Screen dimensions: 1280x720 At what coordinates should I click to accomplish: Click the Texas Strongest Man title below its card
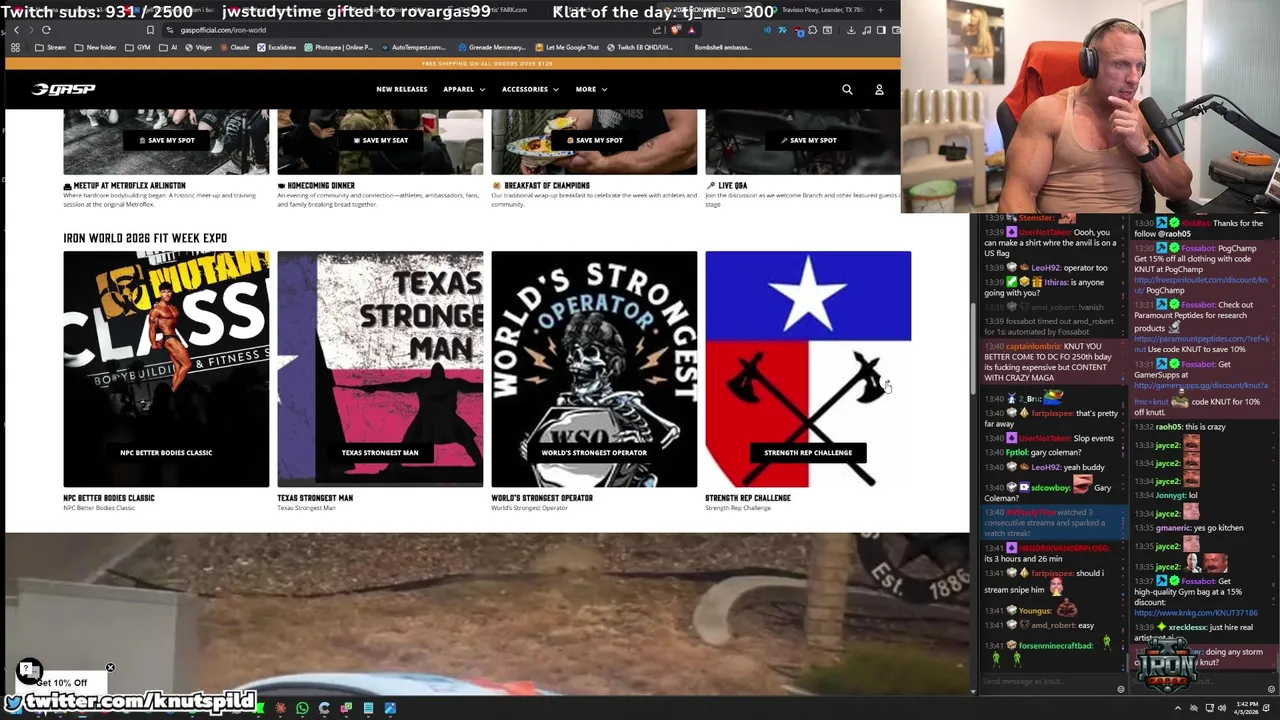coord(315,497)
